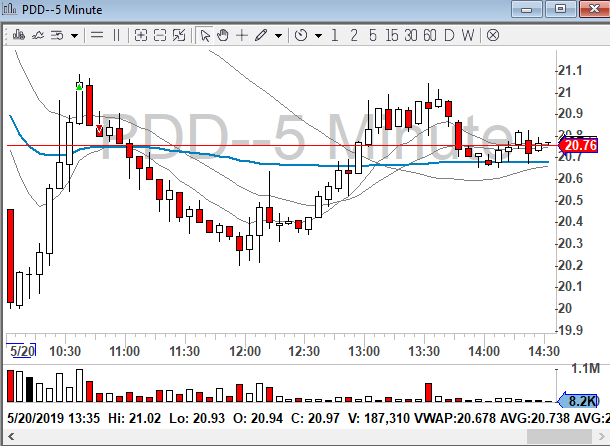Image resolution: width=610 pixels, height=446 pixels.
Task: Click the clock time-frame icon
Action: [x=301, y=36]
